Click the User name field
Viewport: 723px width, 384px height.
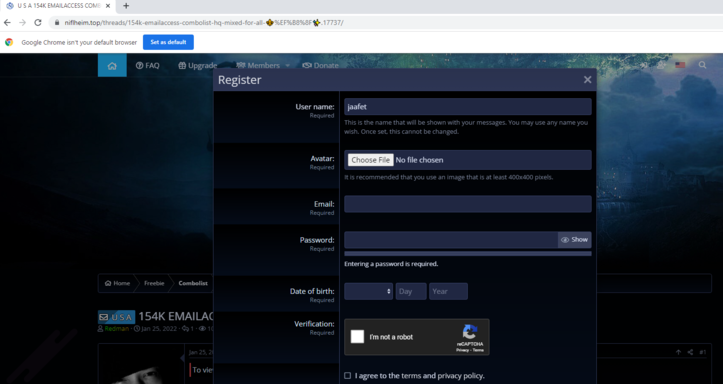[468, 106]
